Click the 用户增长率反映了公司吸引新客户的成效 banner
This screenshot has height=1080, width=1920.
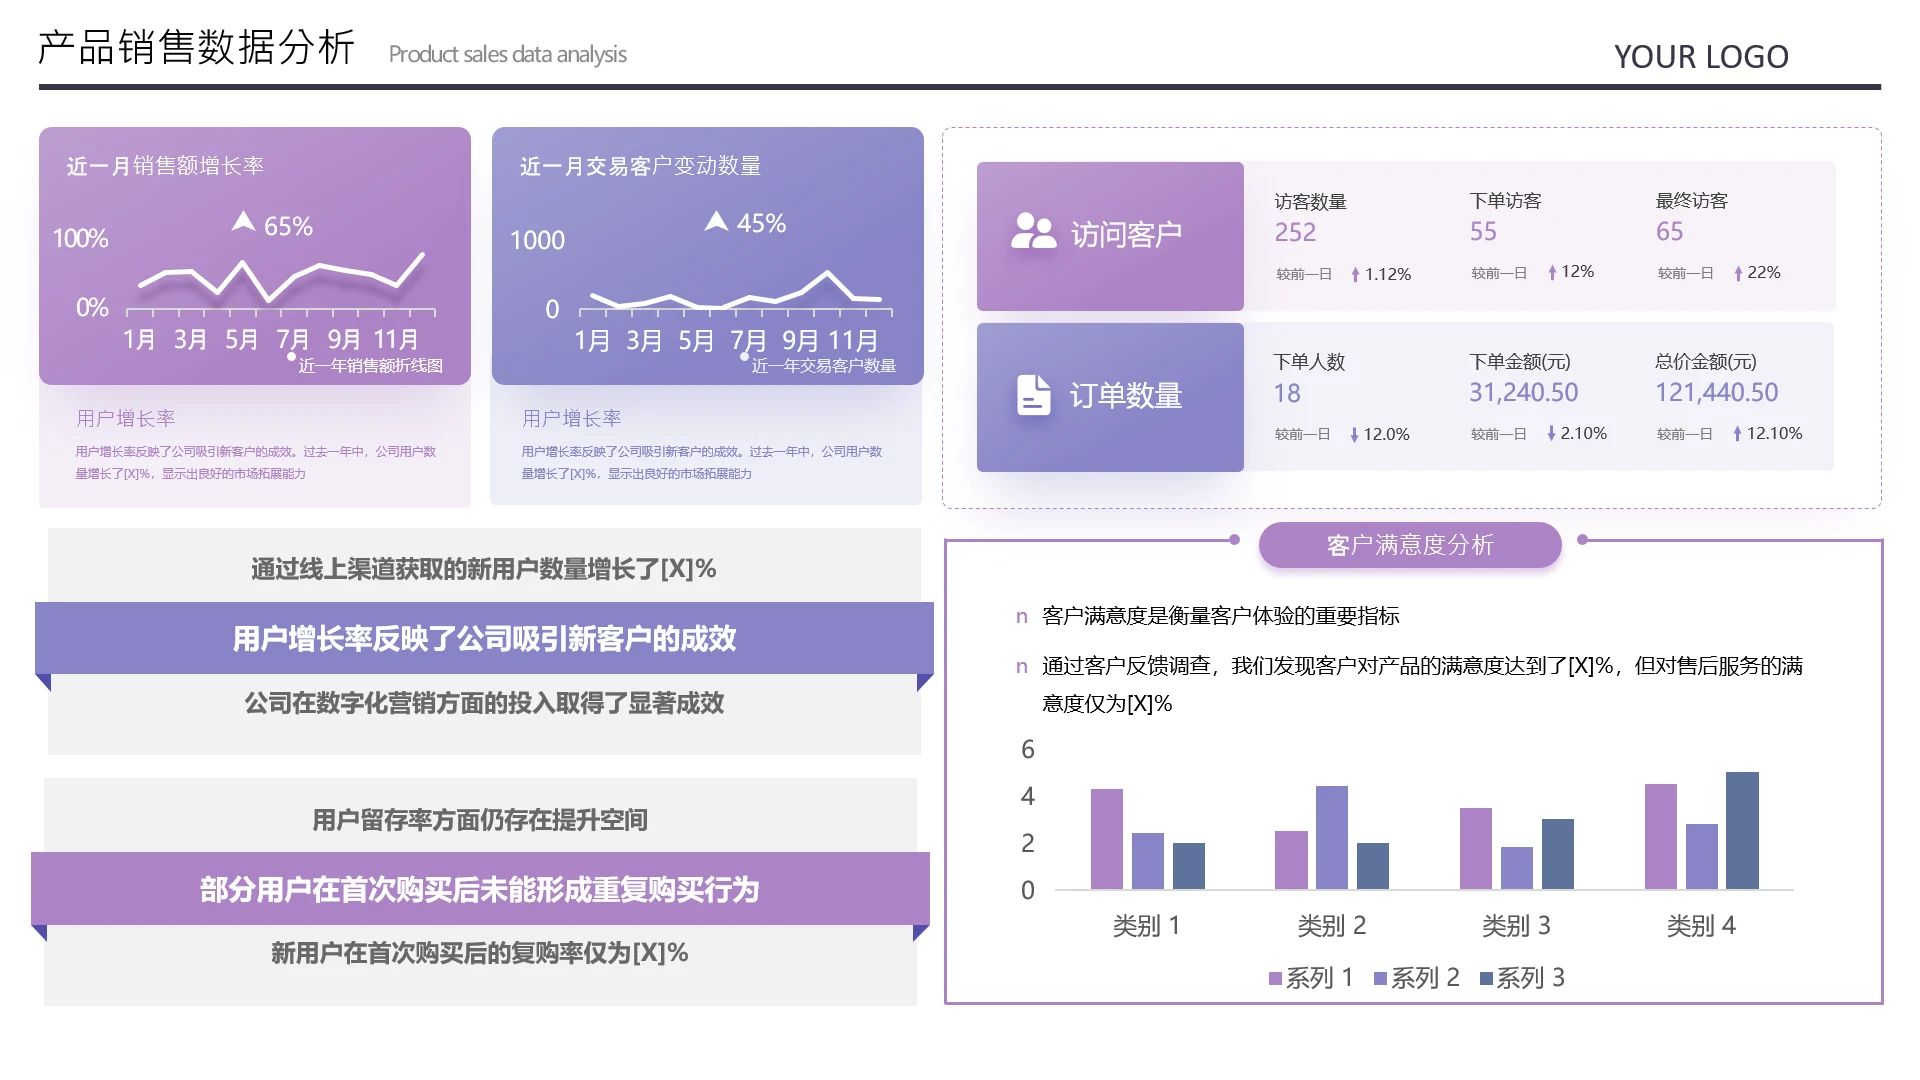pos(484,638)
